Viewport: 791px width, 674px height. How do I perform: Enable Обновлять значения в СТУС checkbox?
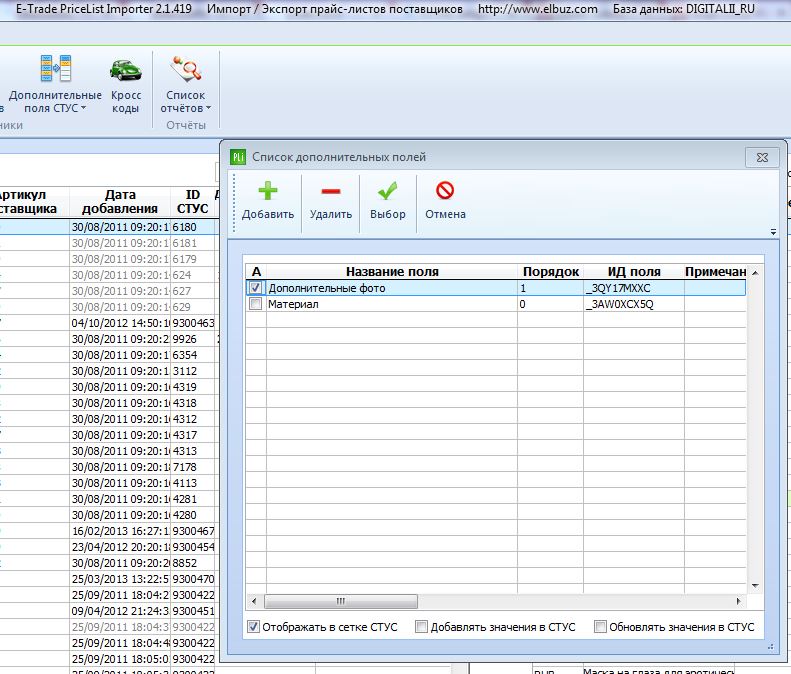point(600,627)
